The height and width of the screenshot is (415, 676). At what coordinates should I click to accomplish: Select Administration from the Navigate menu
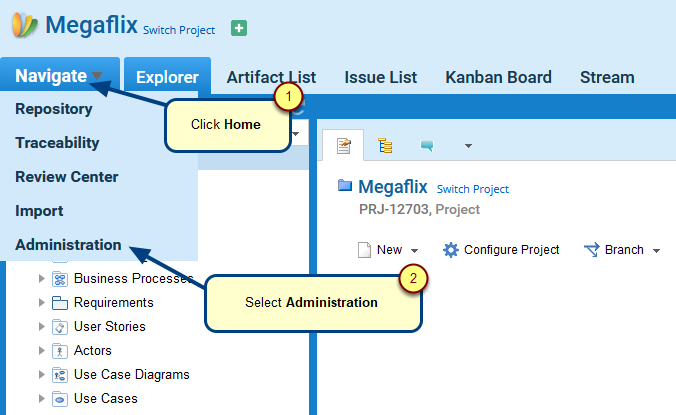point(68,245)
